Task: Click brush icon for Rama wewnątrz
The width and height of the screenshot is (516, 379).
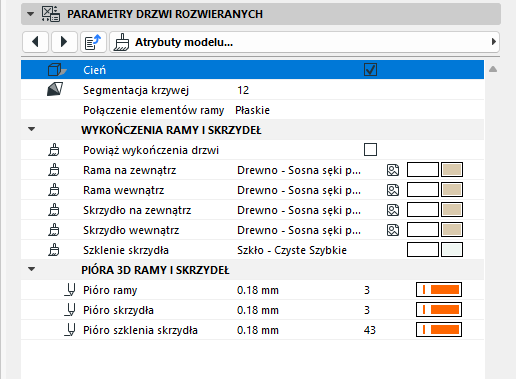Action: tap(54, 190)
